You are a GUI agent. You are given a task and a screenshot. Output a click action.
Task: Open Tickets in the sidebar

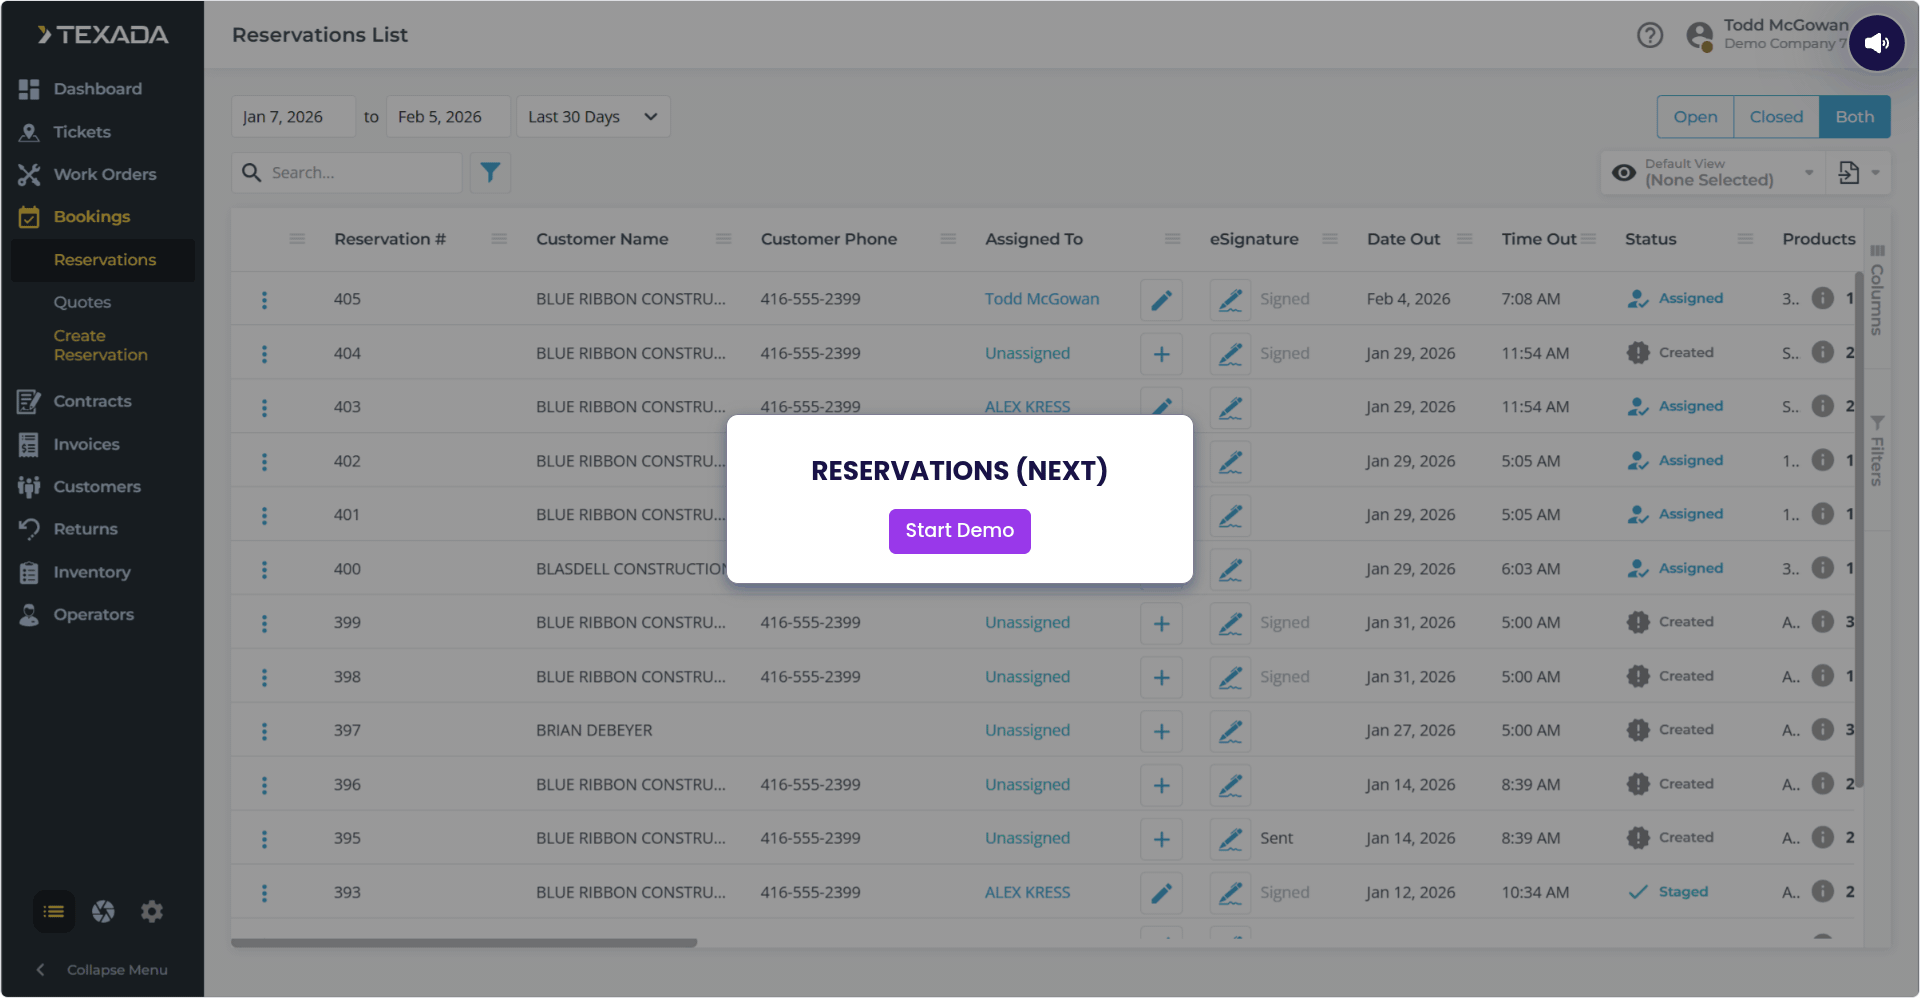point(82,132)
